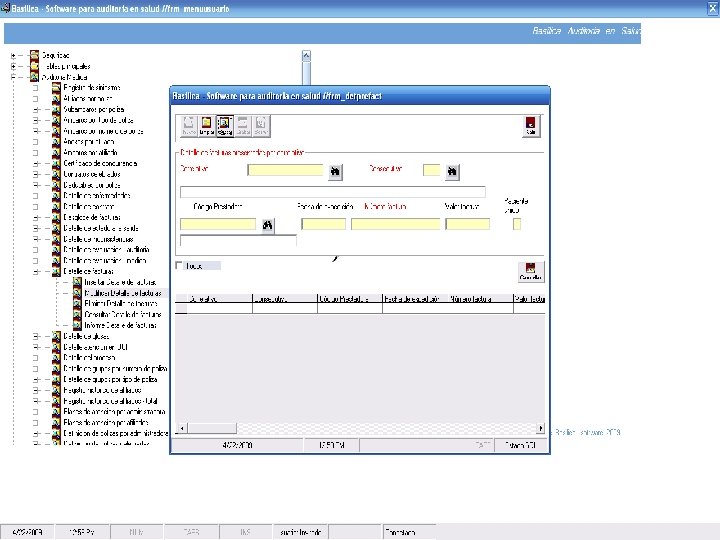Click the Consultar button with icon

tap(531, 271)
